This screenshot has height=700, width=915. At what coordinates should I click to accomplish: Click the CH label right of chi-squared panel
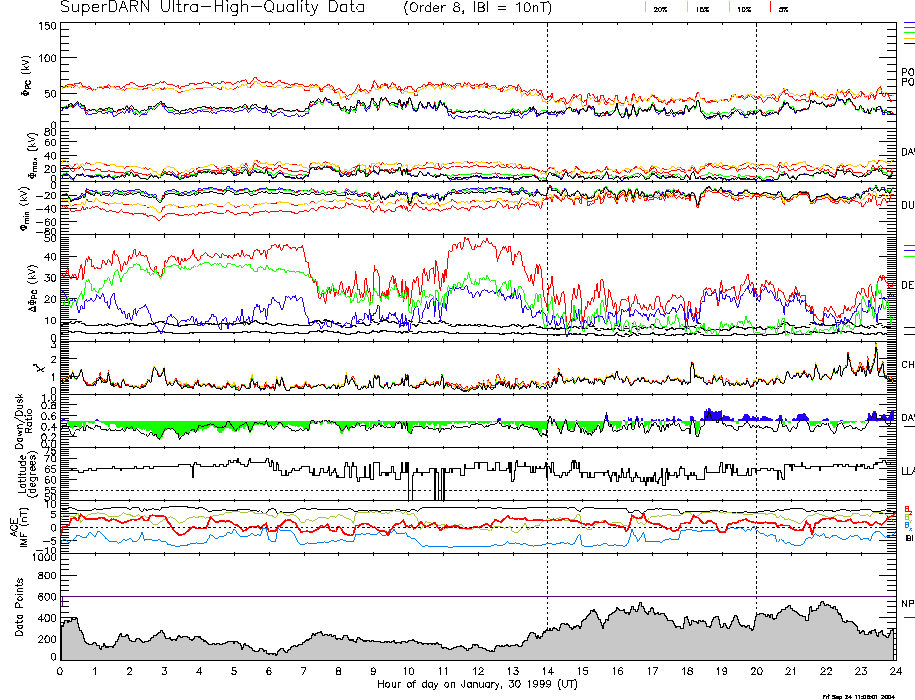pyautogui.click(x=907, y=365)
